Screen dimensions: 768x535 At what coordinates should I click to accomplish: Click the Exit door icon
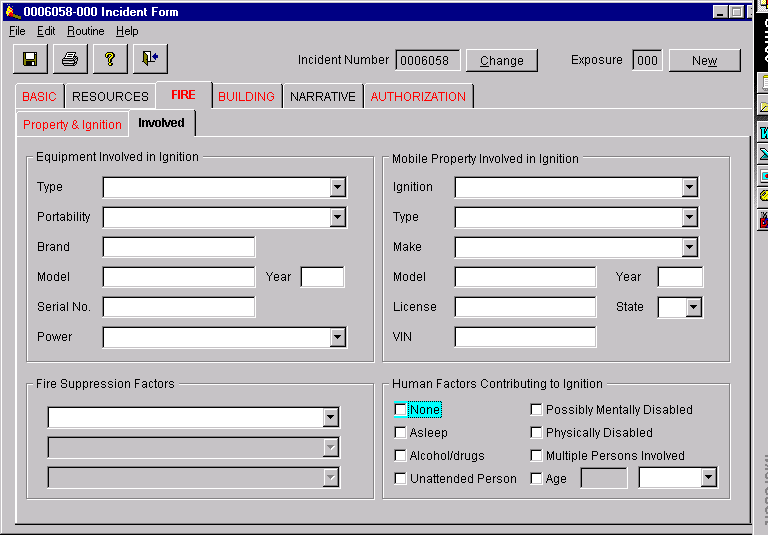click(x=150, y=59)
